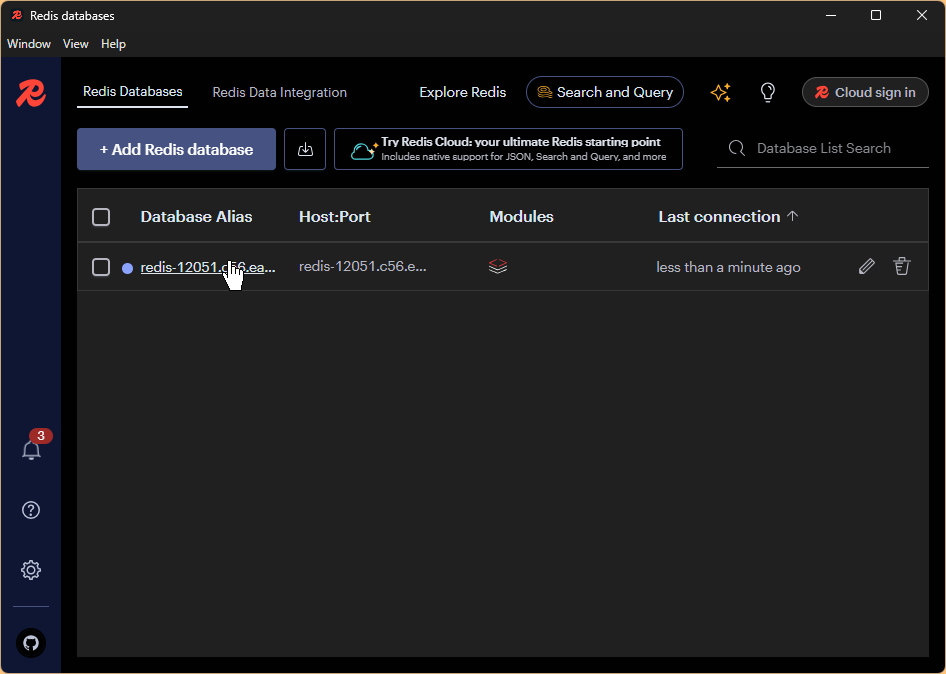Open the redis-12051 database alias link
This screenshot has width=946, height=674.
coord(208,267)
